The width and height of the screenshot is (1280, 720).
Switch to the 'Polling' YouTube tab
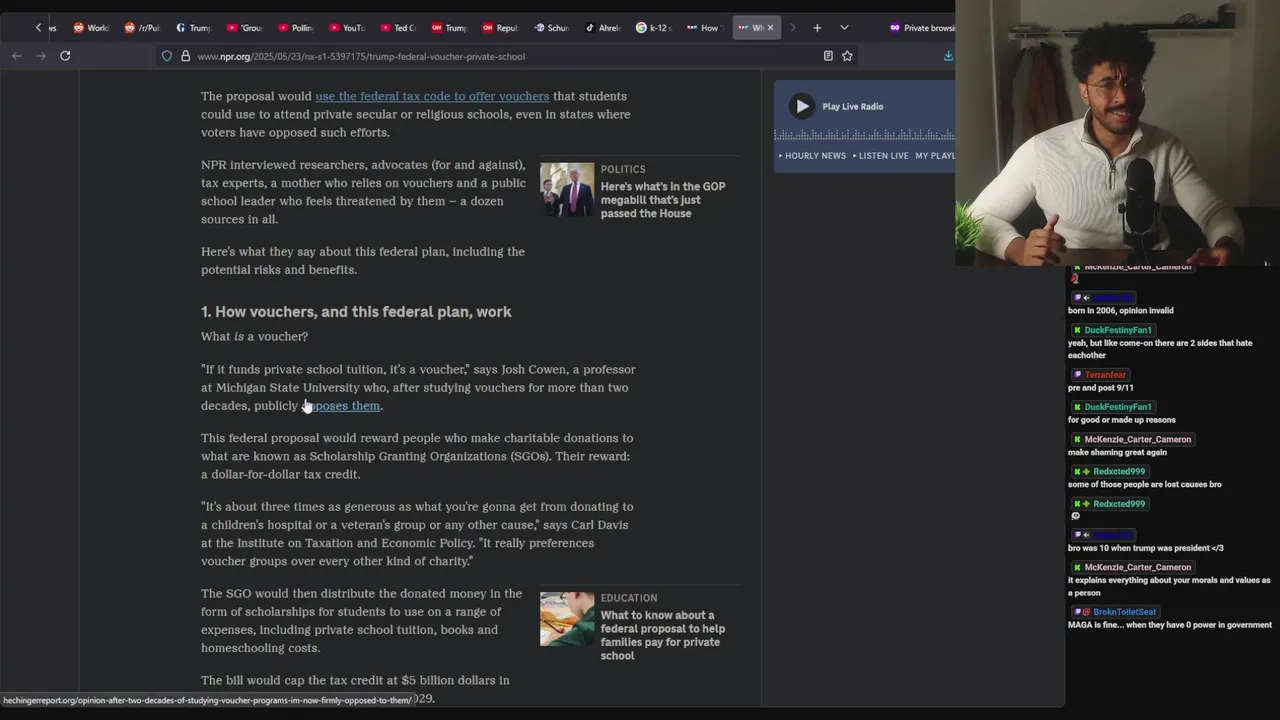tap(295, 28)
